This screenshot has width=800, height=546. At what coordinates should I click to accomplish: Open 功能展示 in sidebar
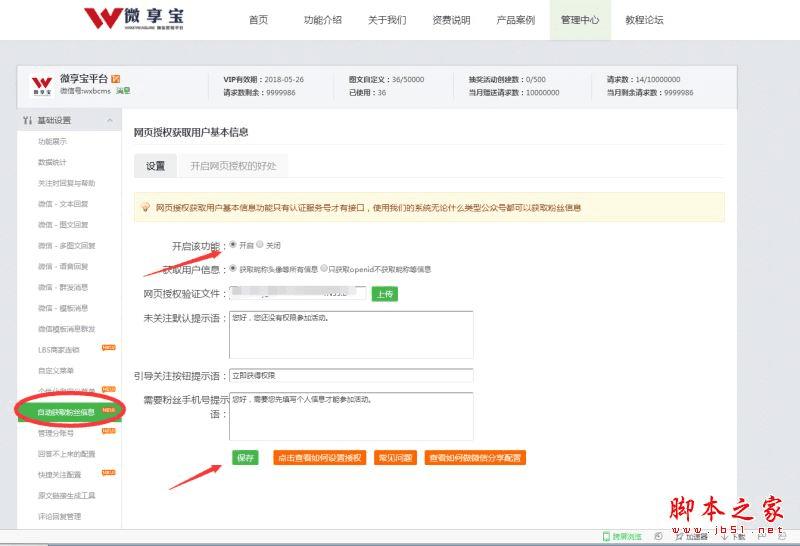point(52,141)
